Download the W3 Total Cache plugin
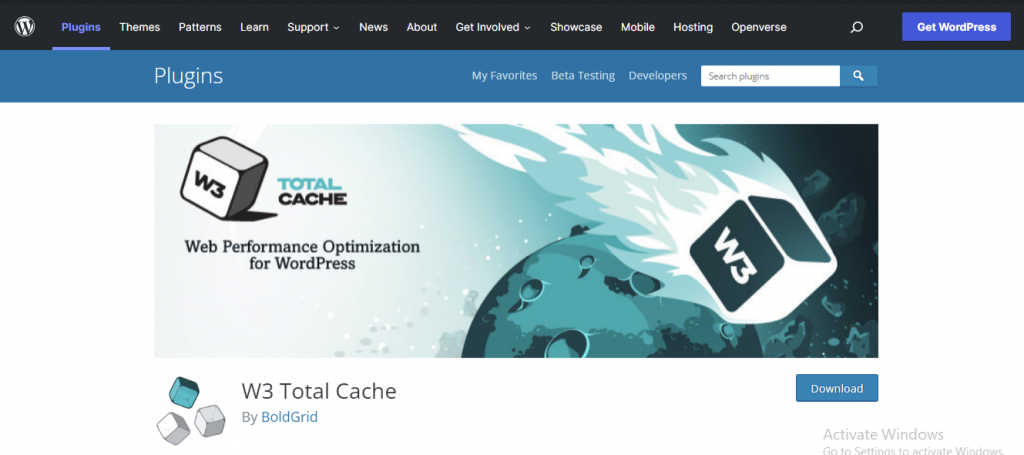 (837, 388)
